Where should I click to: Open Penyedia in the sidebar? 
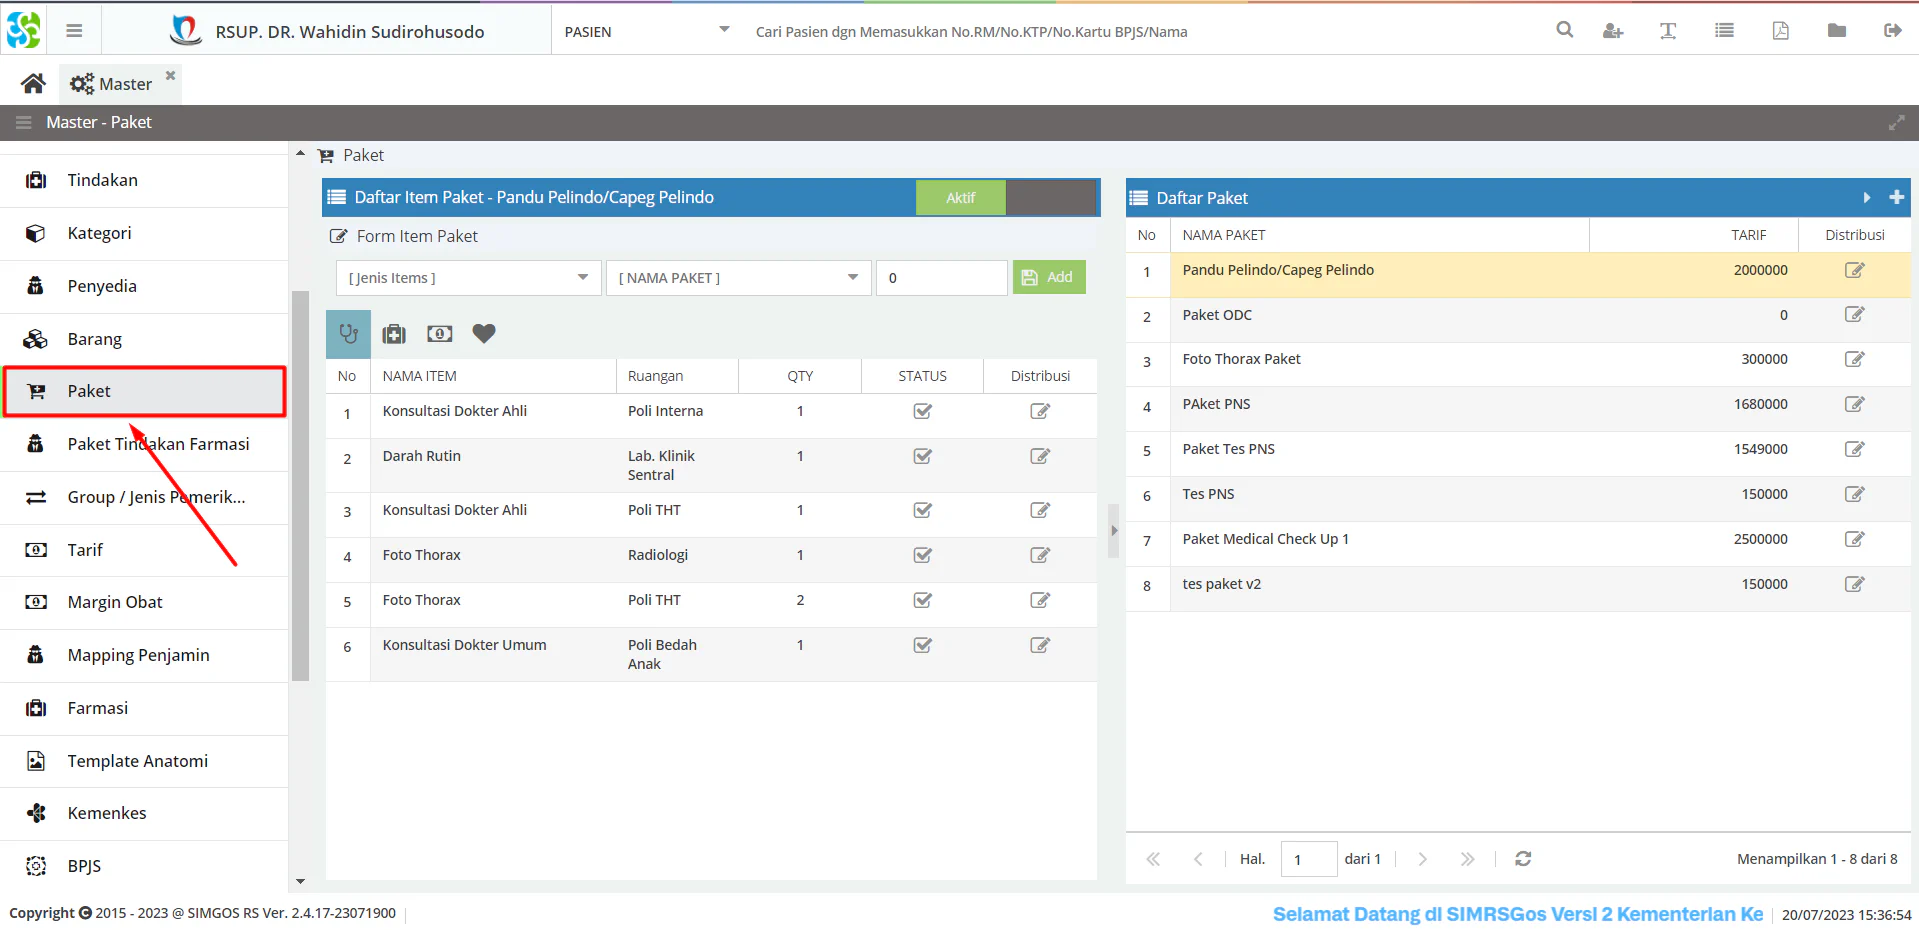(144, 287)
